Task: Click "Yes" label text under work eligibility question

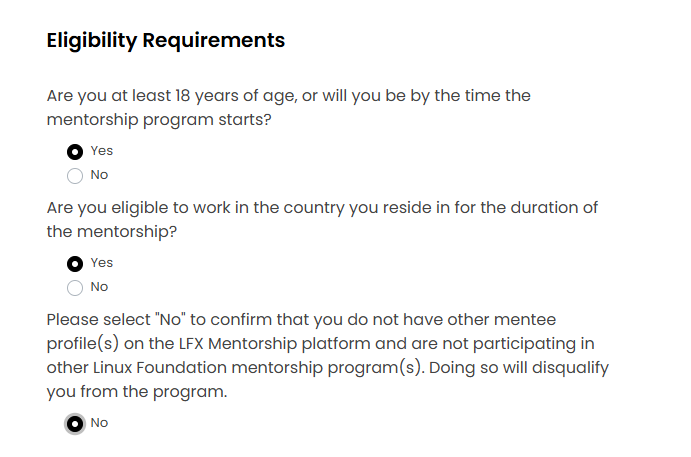Action: tap(101, 263)
